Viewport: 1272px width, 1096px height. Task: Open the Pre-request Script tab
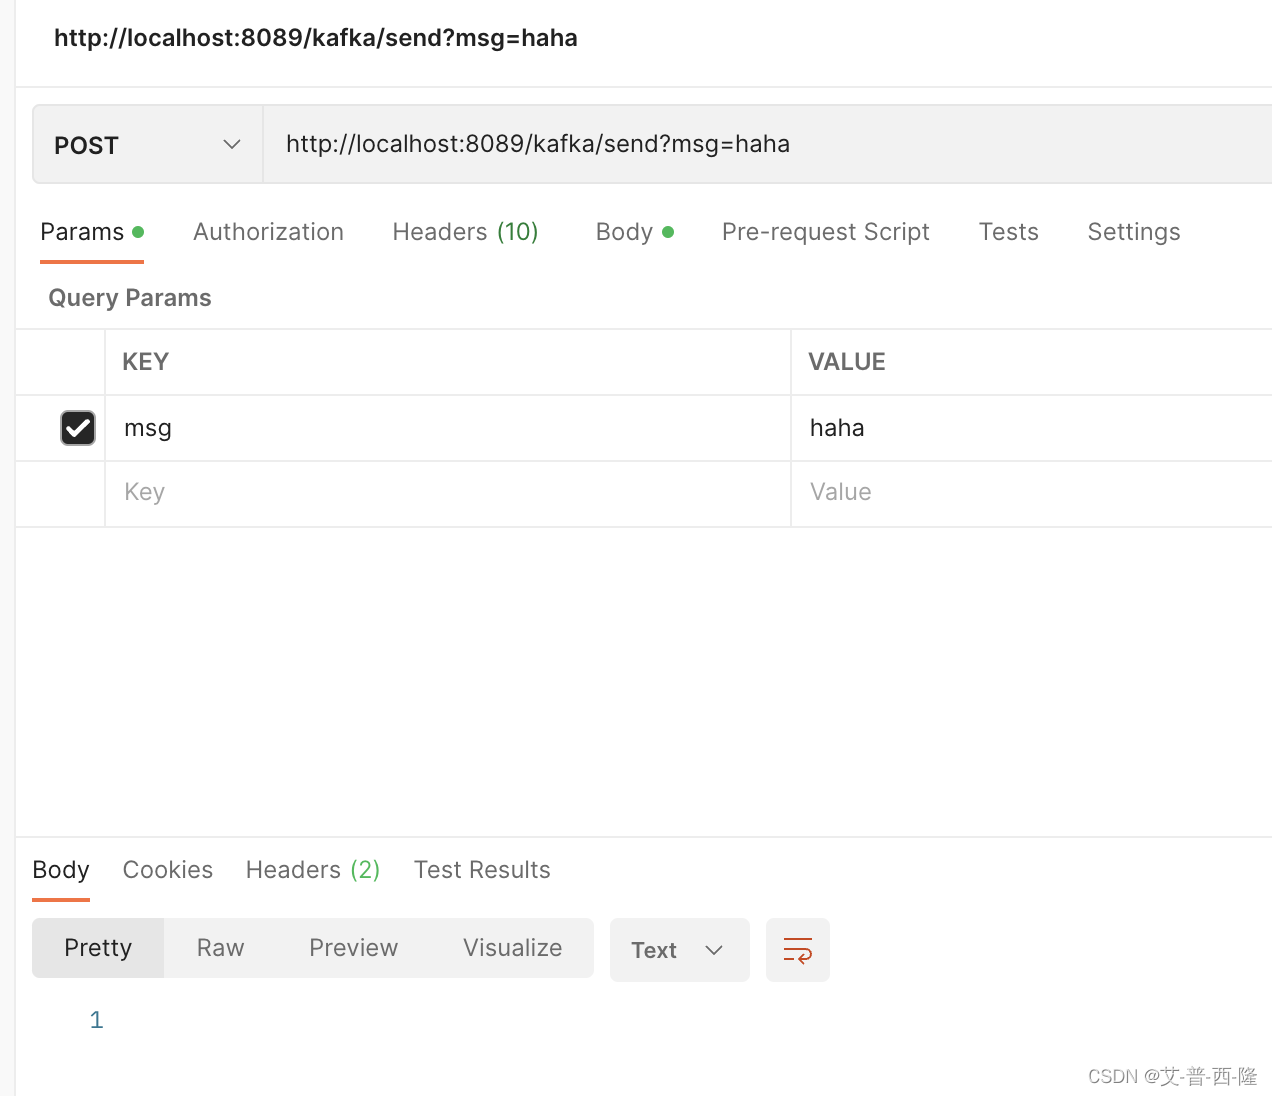coord(825,231)
